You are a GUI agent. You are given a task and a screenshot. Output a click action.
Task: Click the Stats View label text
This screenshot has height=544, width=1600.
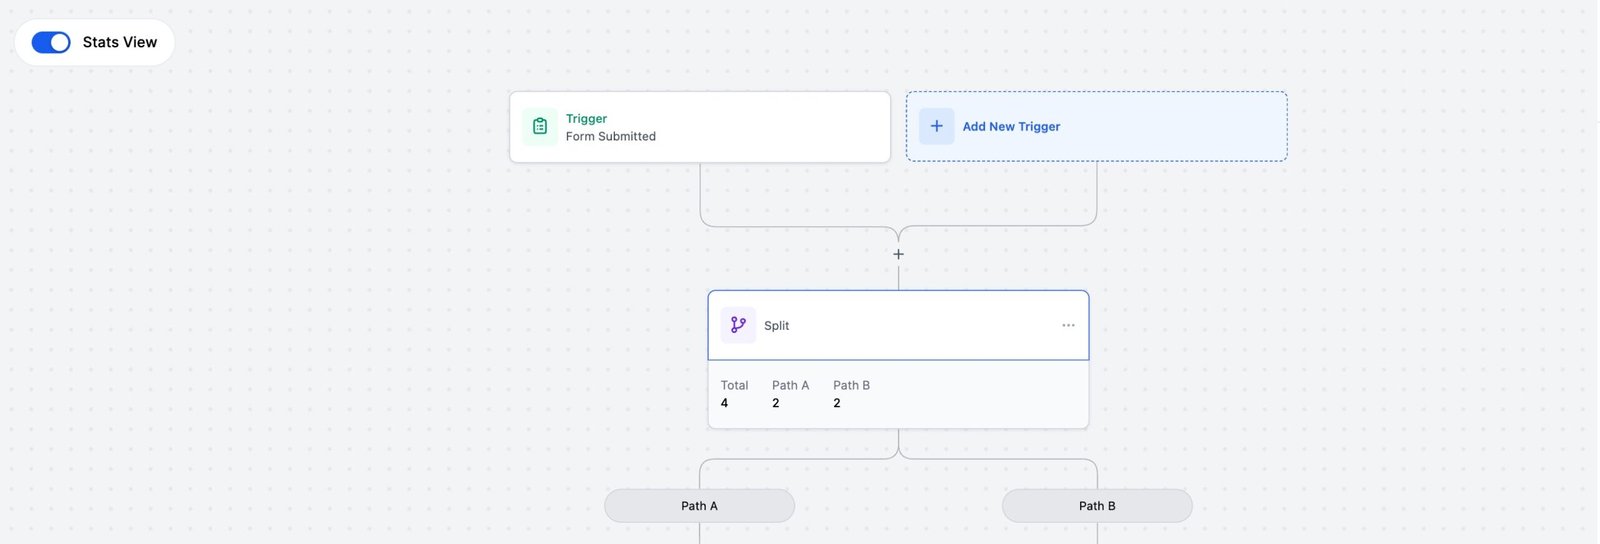click(x=120, y=42)
